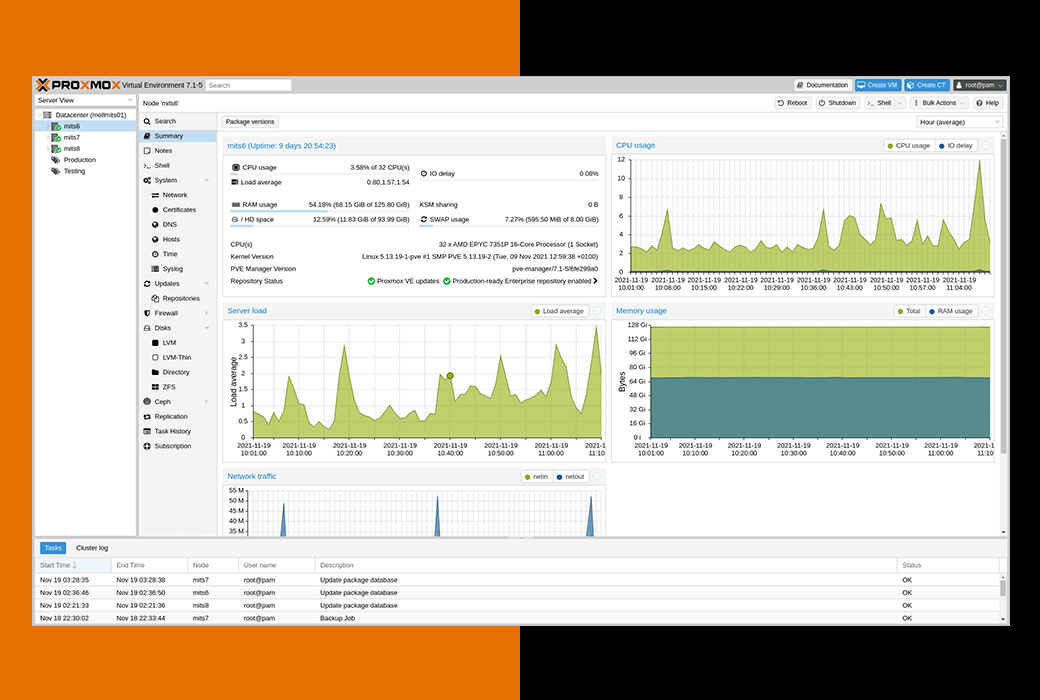Open the Hour (average) timeframe dropdown
This screenshot has height=700, width=1040.
click(959, 122)
